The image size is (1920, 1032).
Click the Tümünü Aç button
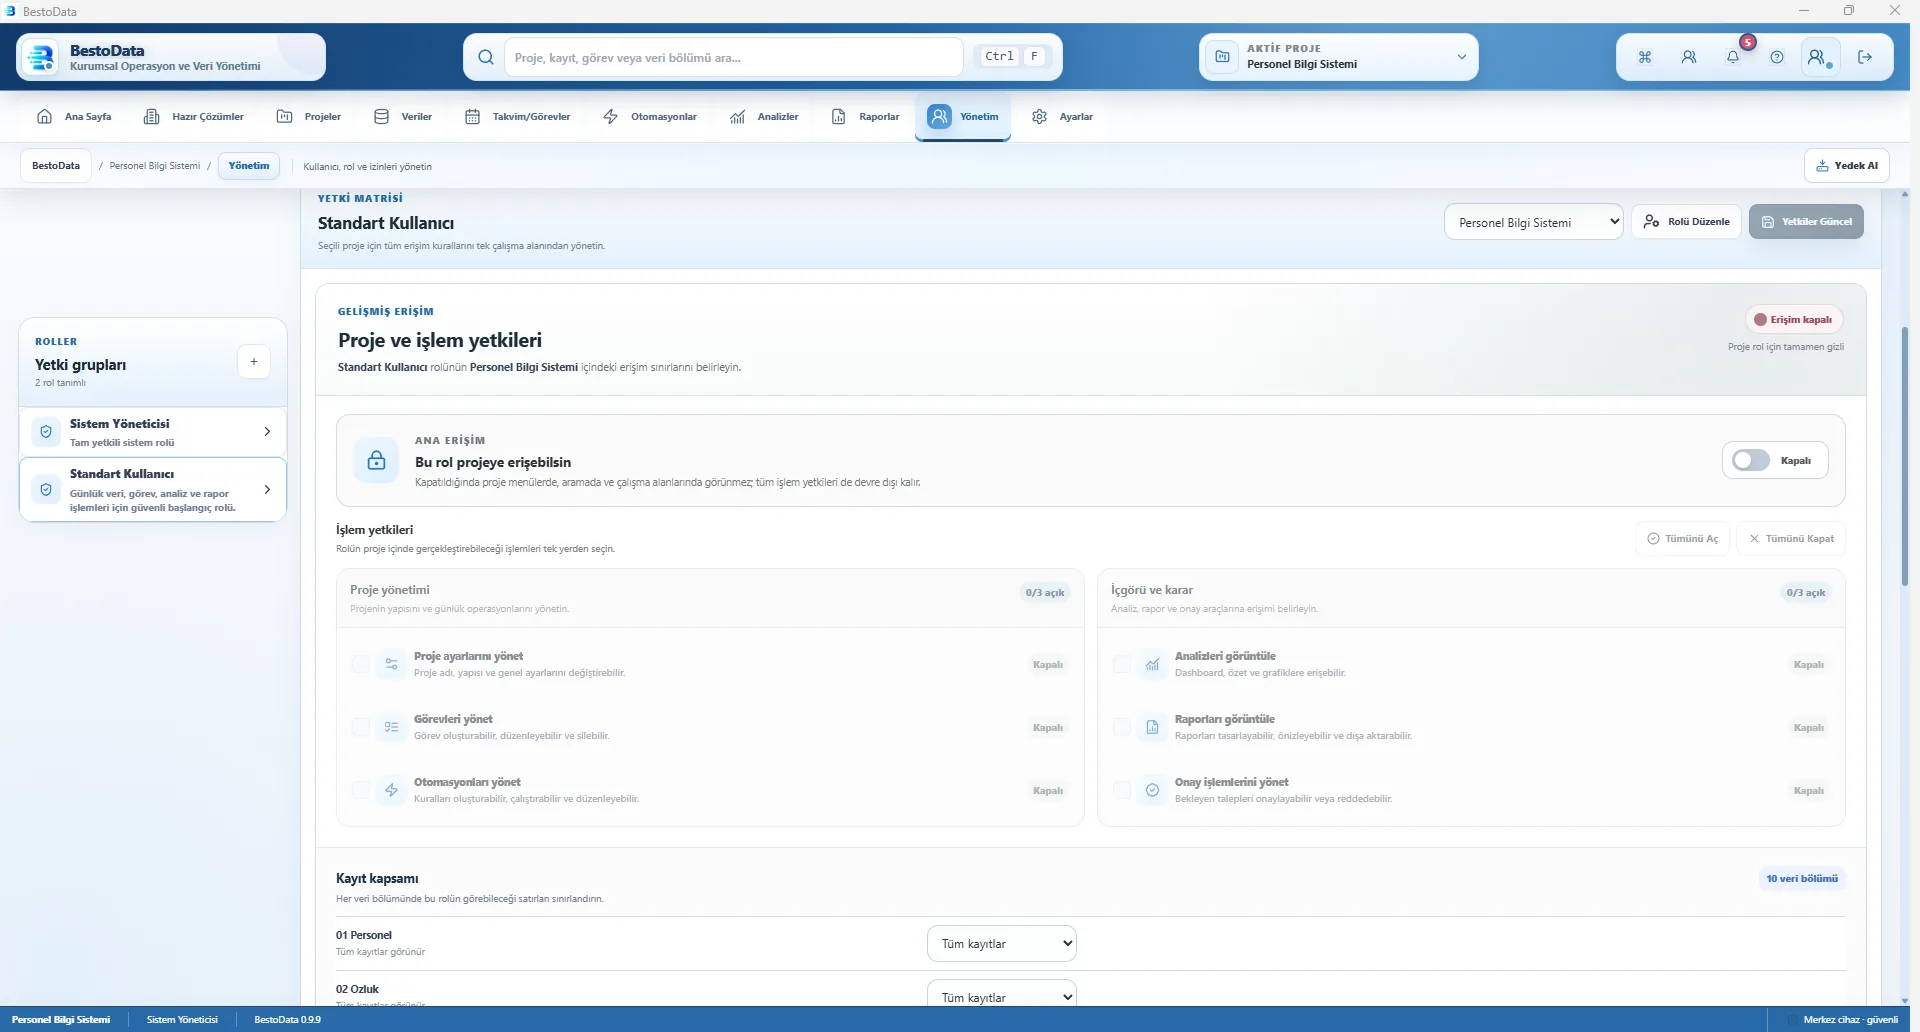click(x=1683, y=538)
